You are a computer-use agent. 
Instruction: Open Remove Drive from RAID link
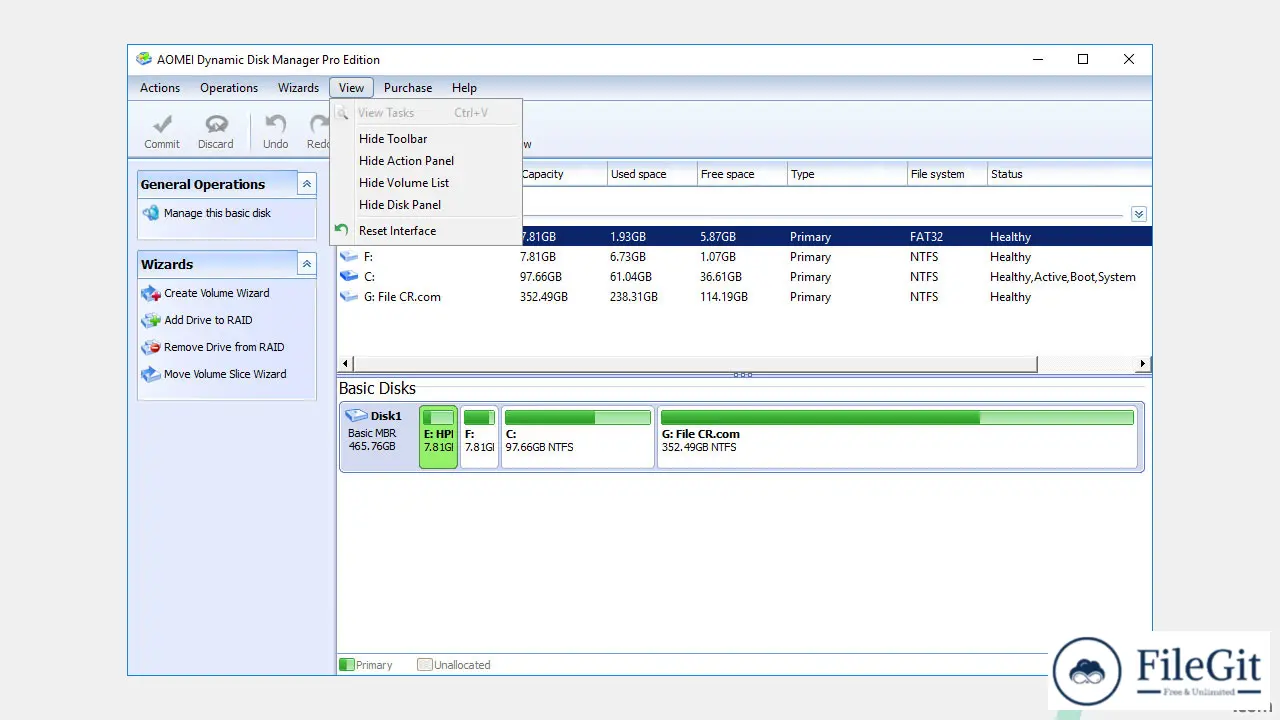(x=224, y=347)
